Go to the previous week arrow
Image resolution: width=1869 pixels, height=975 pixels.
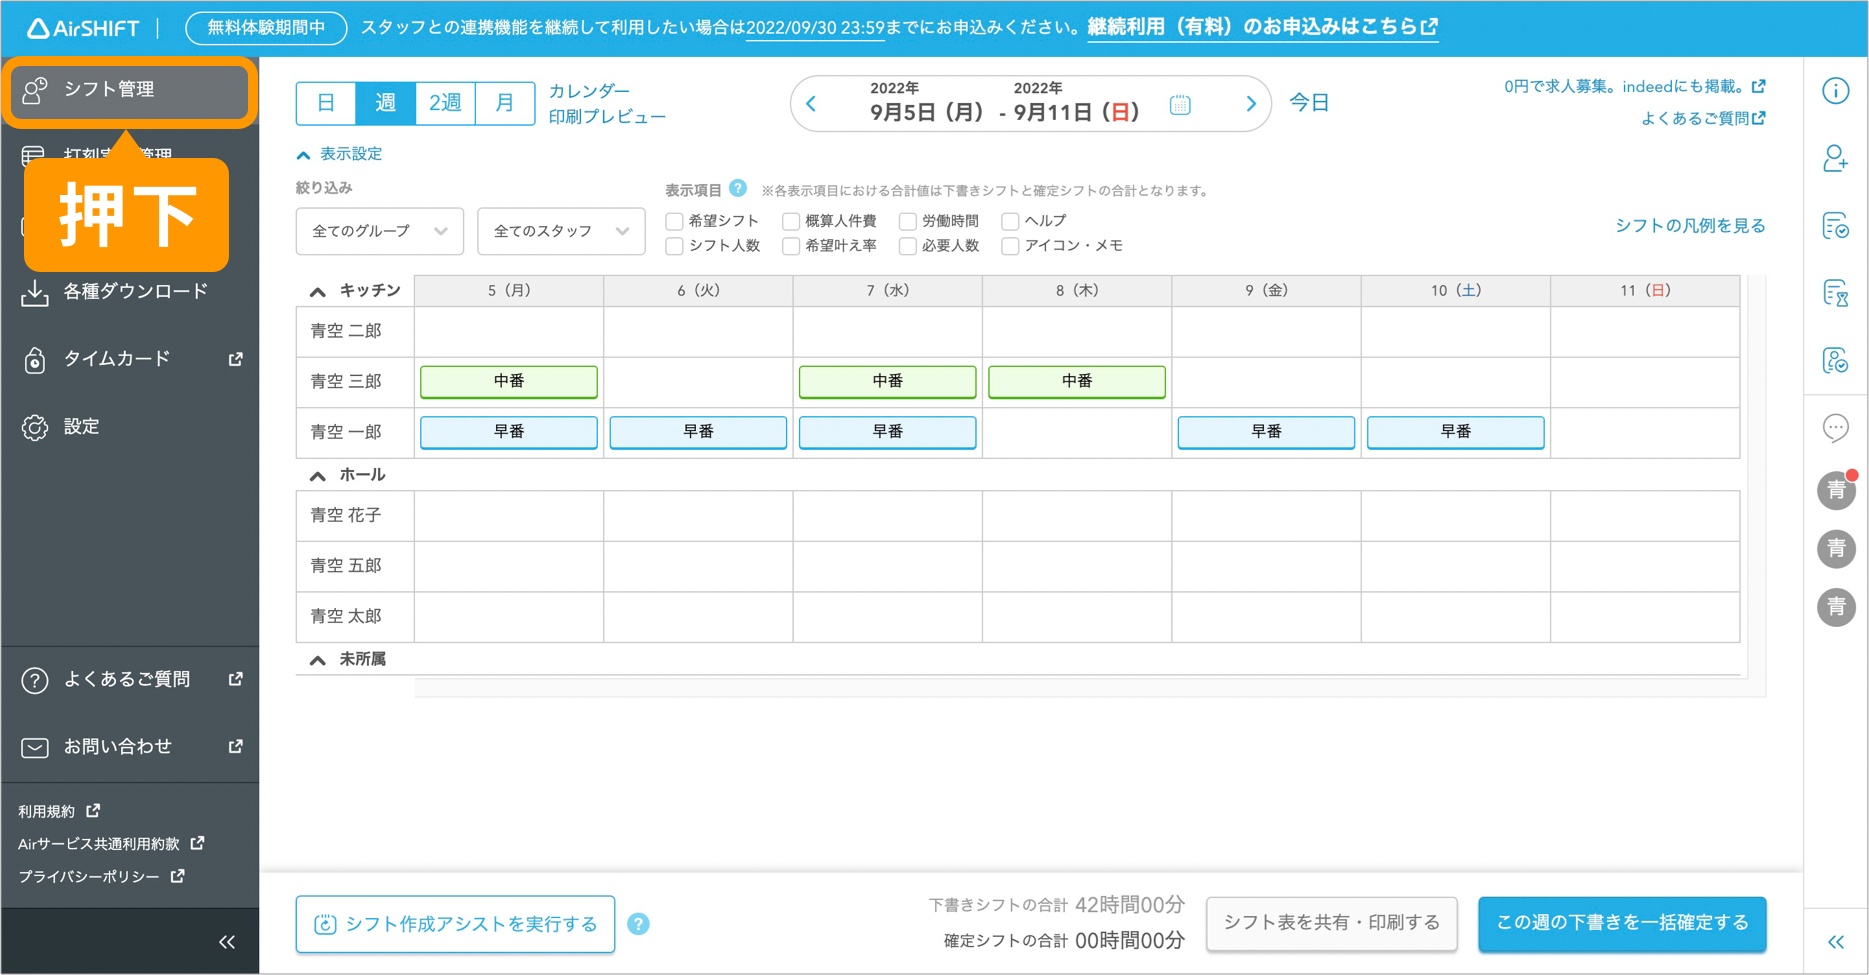point(812,104)
